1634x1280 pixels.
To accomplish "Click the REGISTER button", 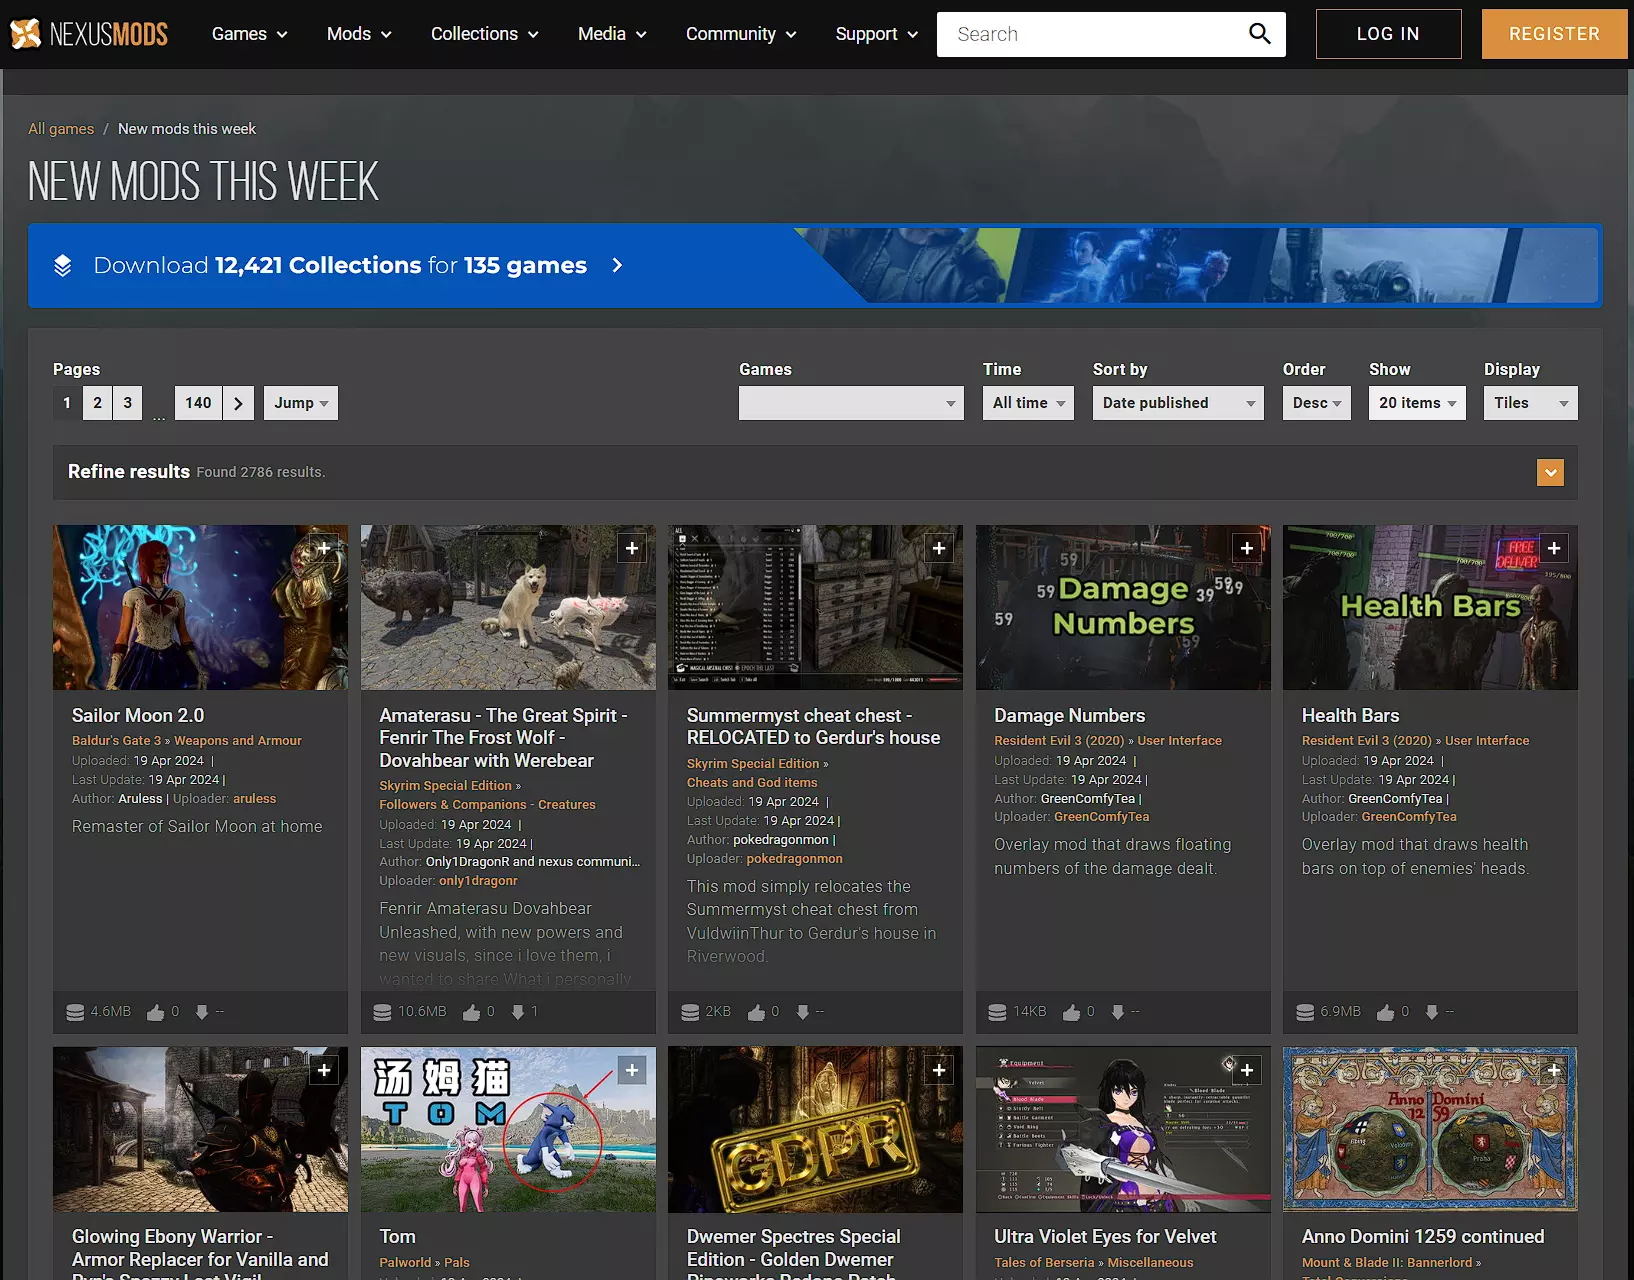I will point(1553,34).
